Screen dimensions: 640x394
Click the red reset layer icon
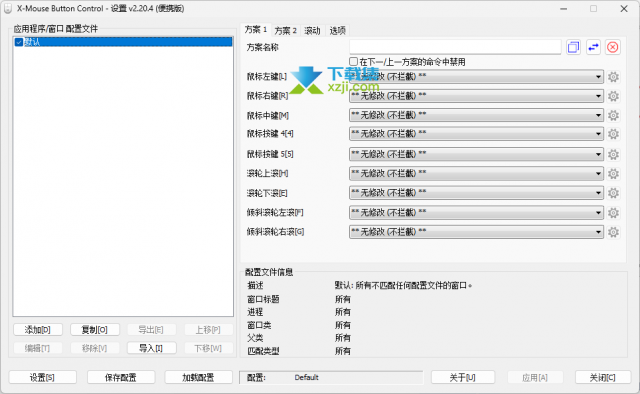click(613, 47)
